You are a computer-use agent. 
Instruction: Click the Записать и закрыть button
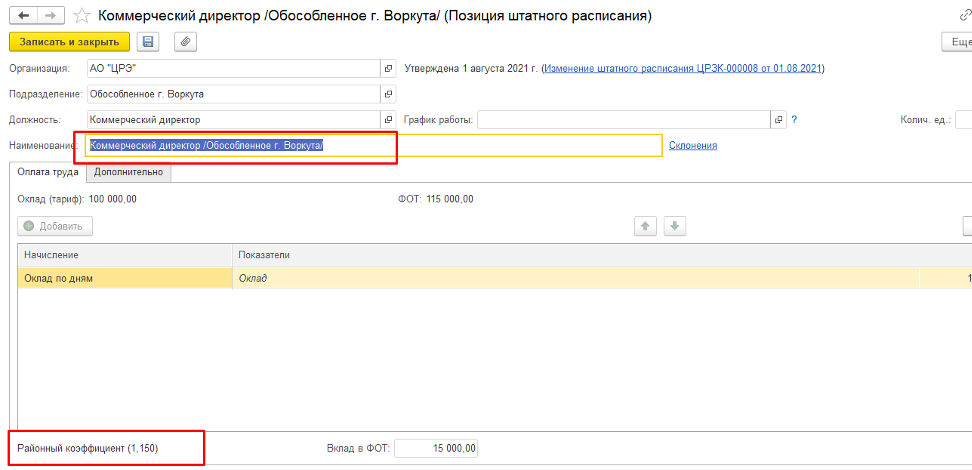point(69,42)
